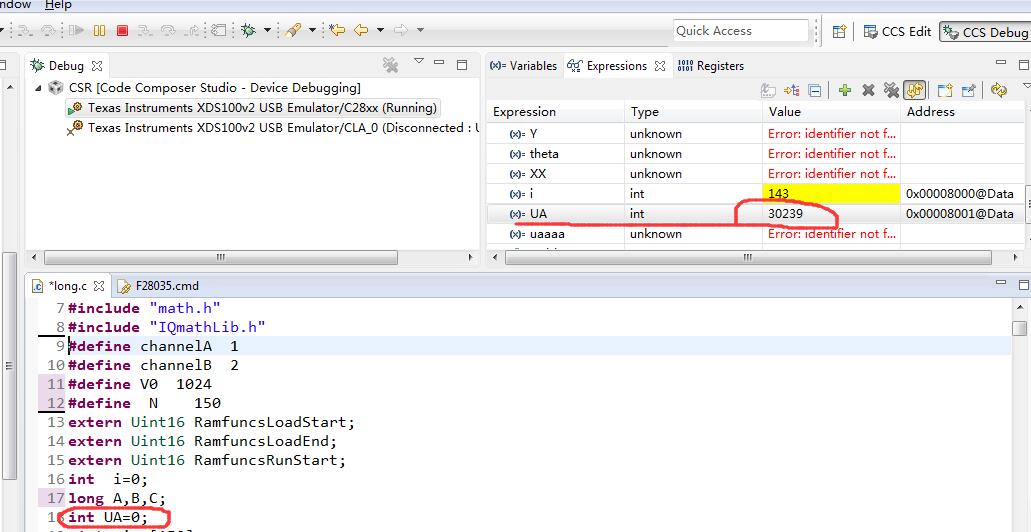Add new expression with green plus
The height and width of the screenshot is (532, 1031).
click(845, 90)
